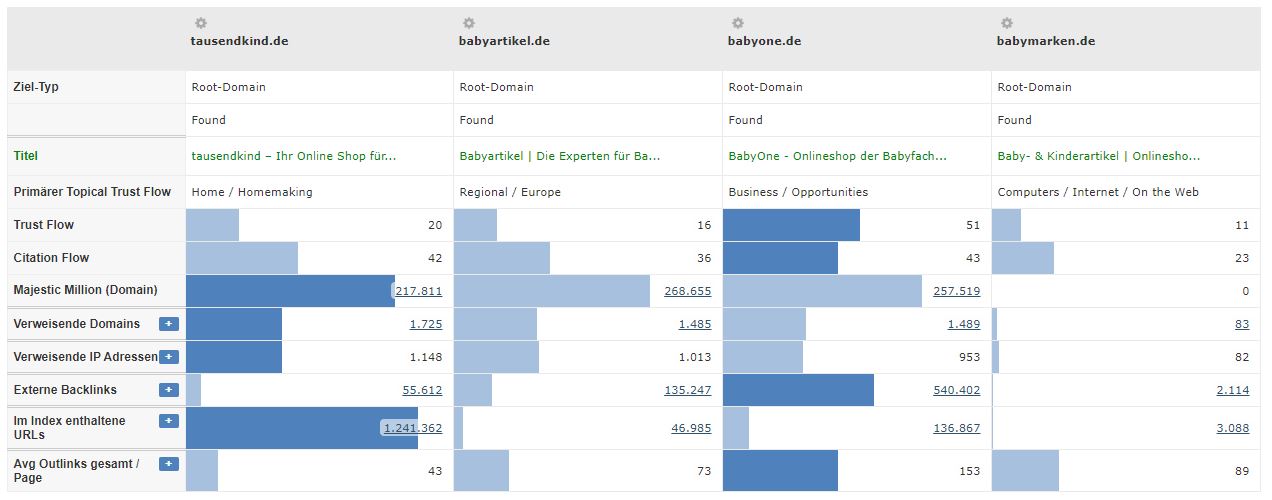The image size is (1272, 500).
Task: Open external backlinks count 540.402
Action: tap(957, 390)
